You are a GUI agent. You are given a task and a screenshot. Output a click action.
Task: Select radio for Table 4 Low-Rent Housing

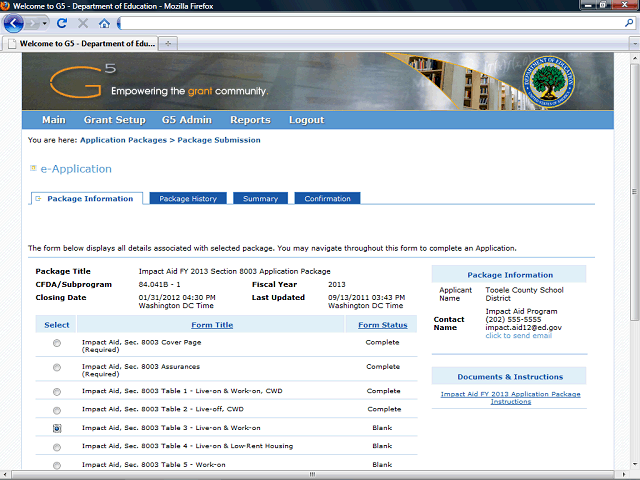(57, 447)
